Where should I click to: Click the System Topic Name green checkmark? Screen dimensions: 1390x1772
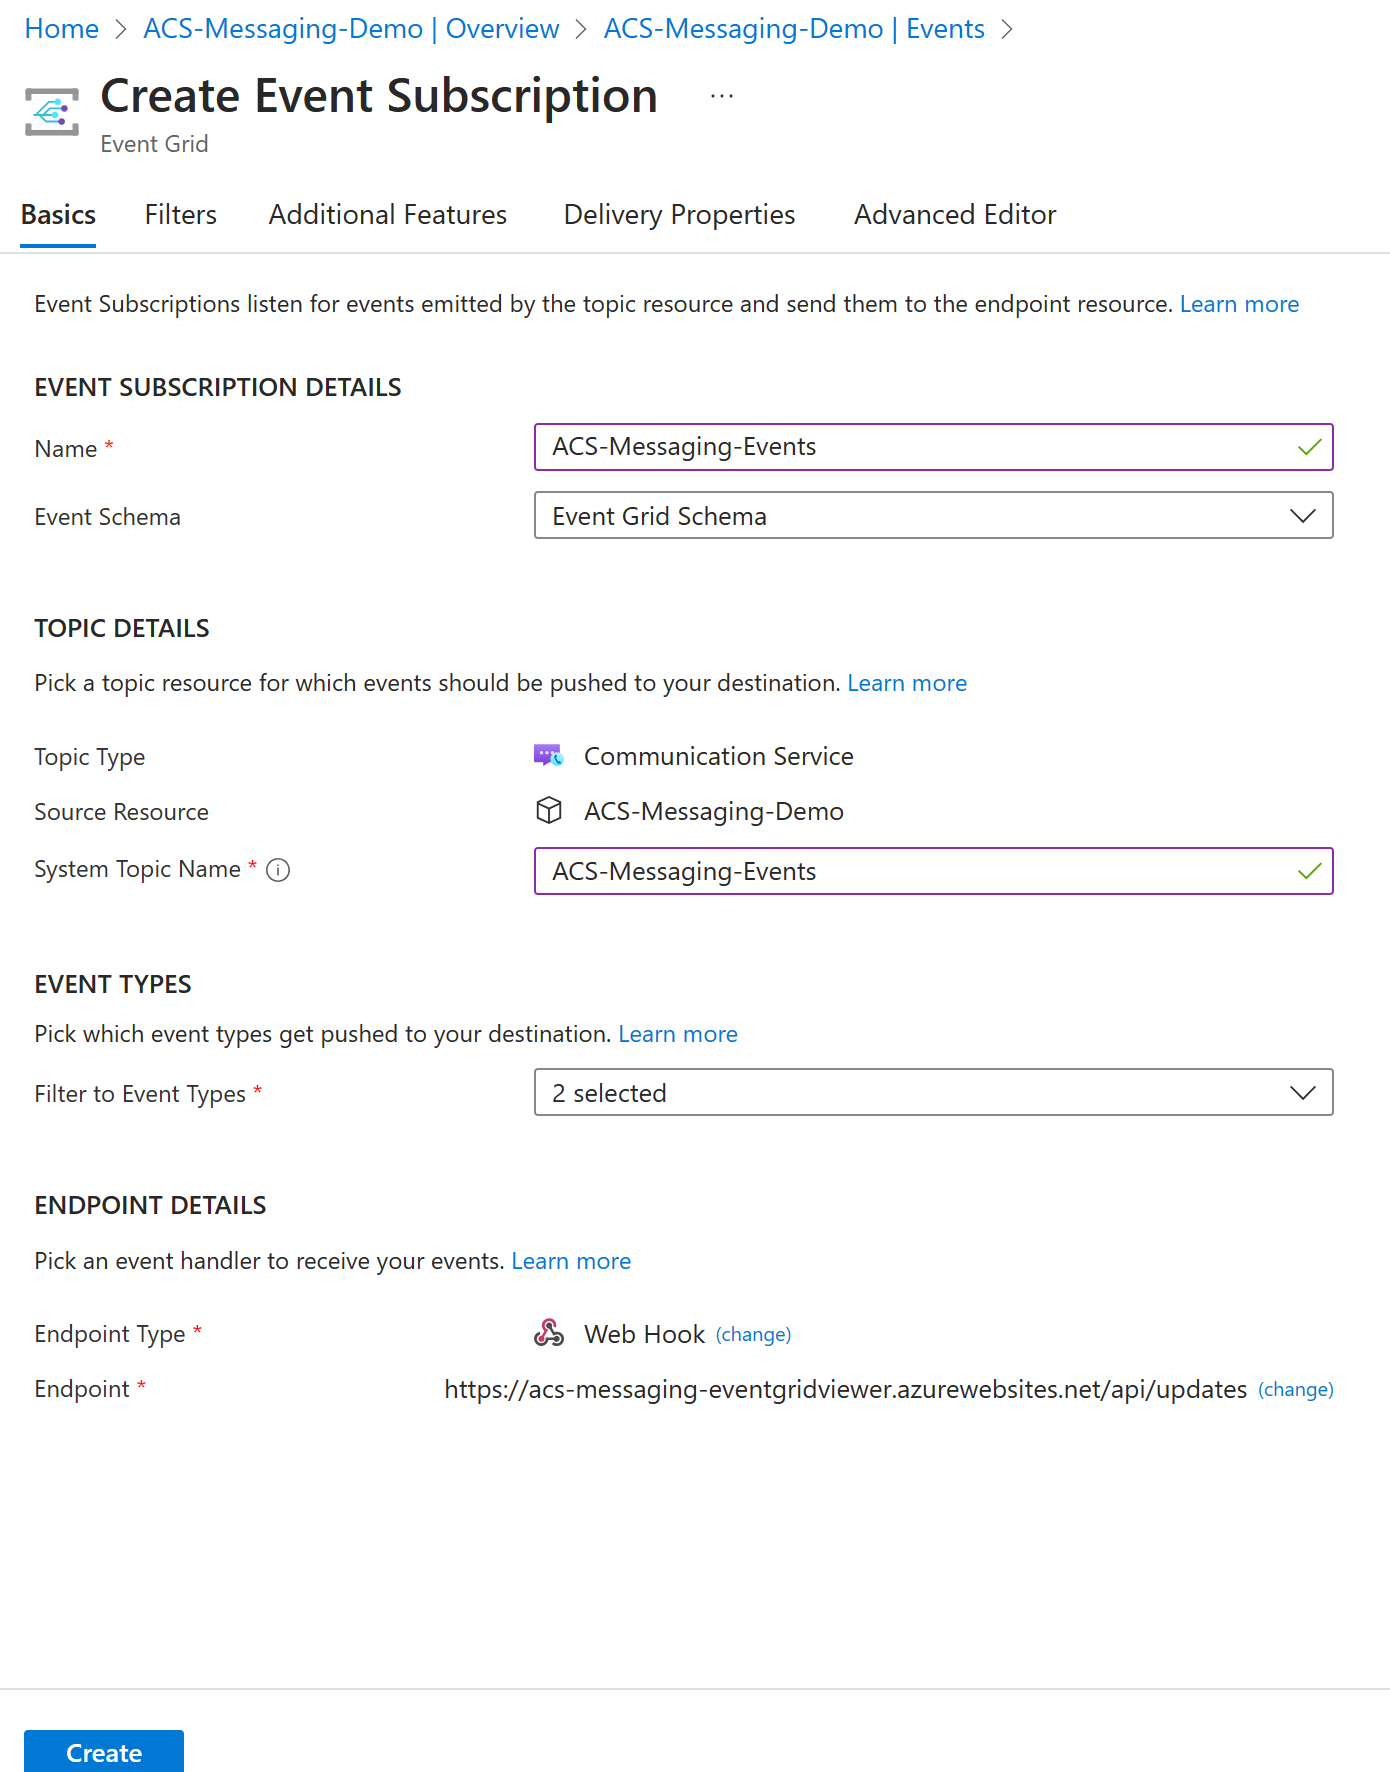(1309, 871)
